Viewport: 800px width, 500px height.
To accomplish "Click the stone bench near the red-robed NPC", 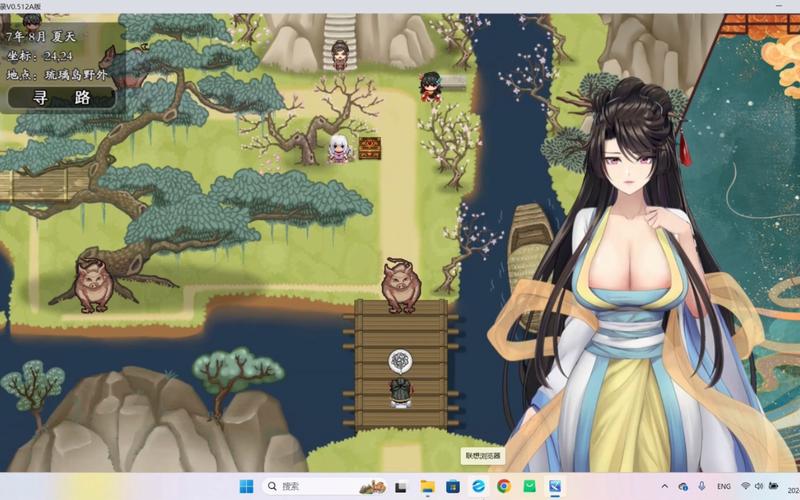I will coord(453,82).
